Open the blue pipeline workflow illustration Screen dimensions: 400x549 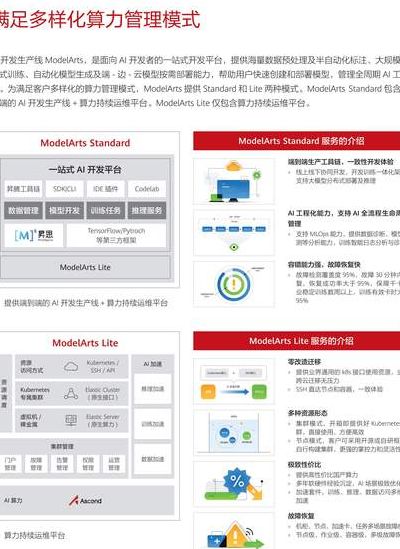[234, 232]
